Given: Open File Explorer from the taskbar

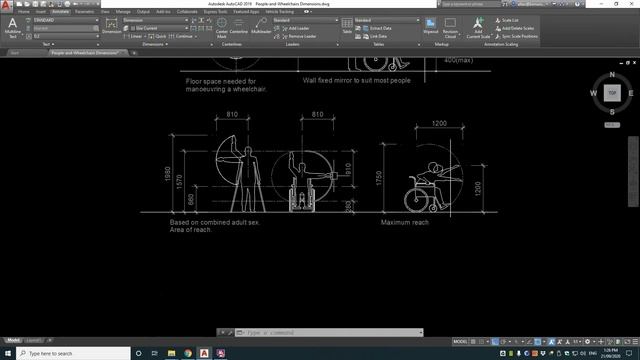Looking at the screenshot, I should (x=171, y=353).
